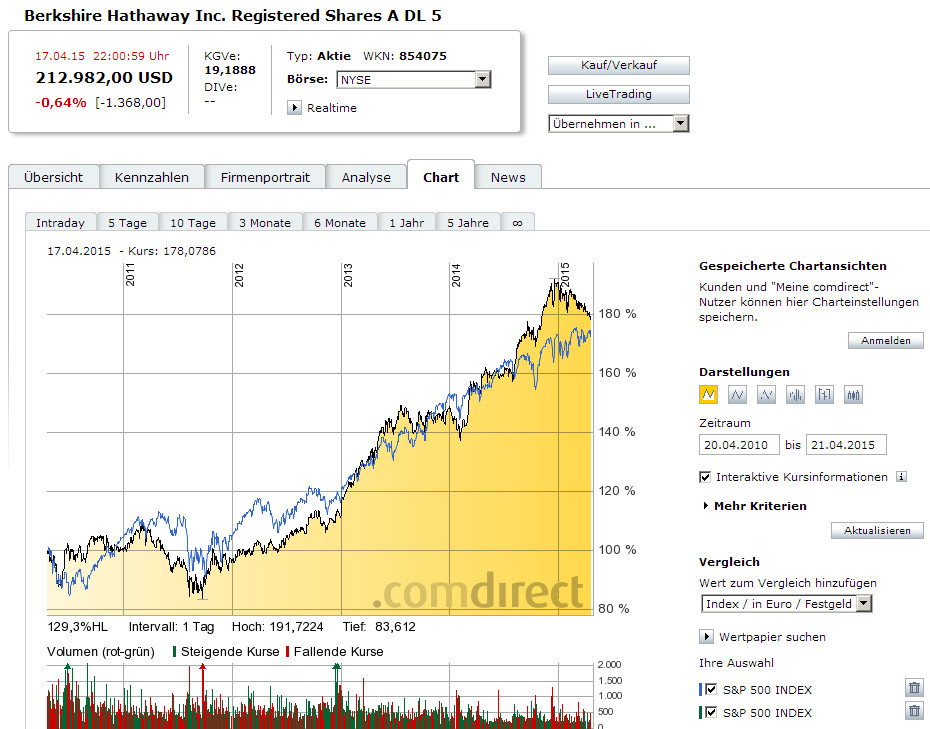Click the Aktualisieren button

click(877, 530)
